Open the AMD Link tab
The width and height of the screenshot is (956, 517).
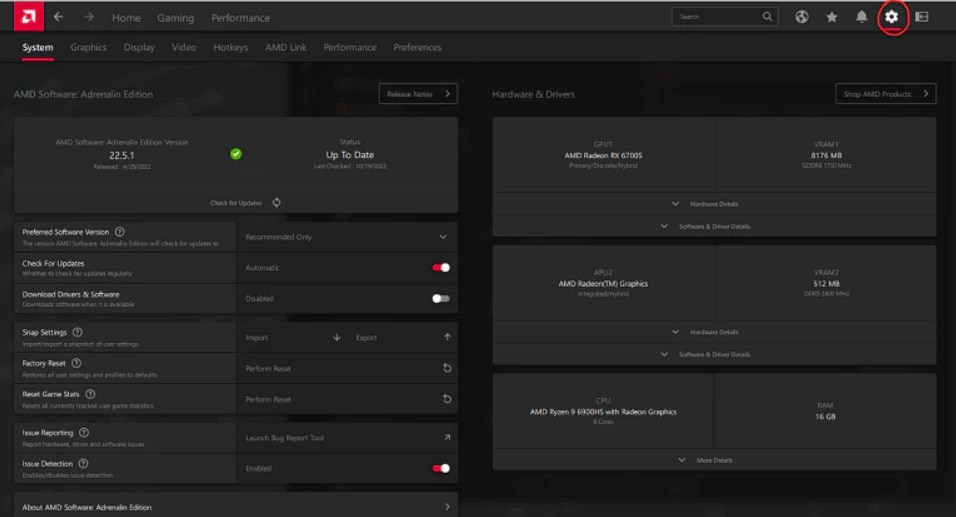pos(286,48)
